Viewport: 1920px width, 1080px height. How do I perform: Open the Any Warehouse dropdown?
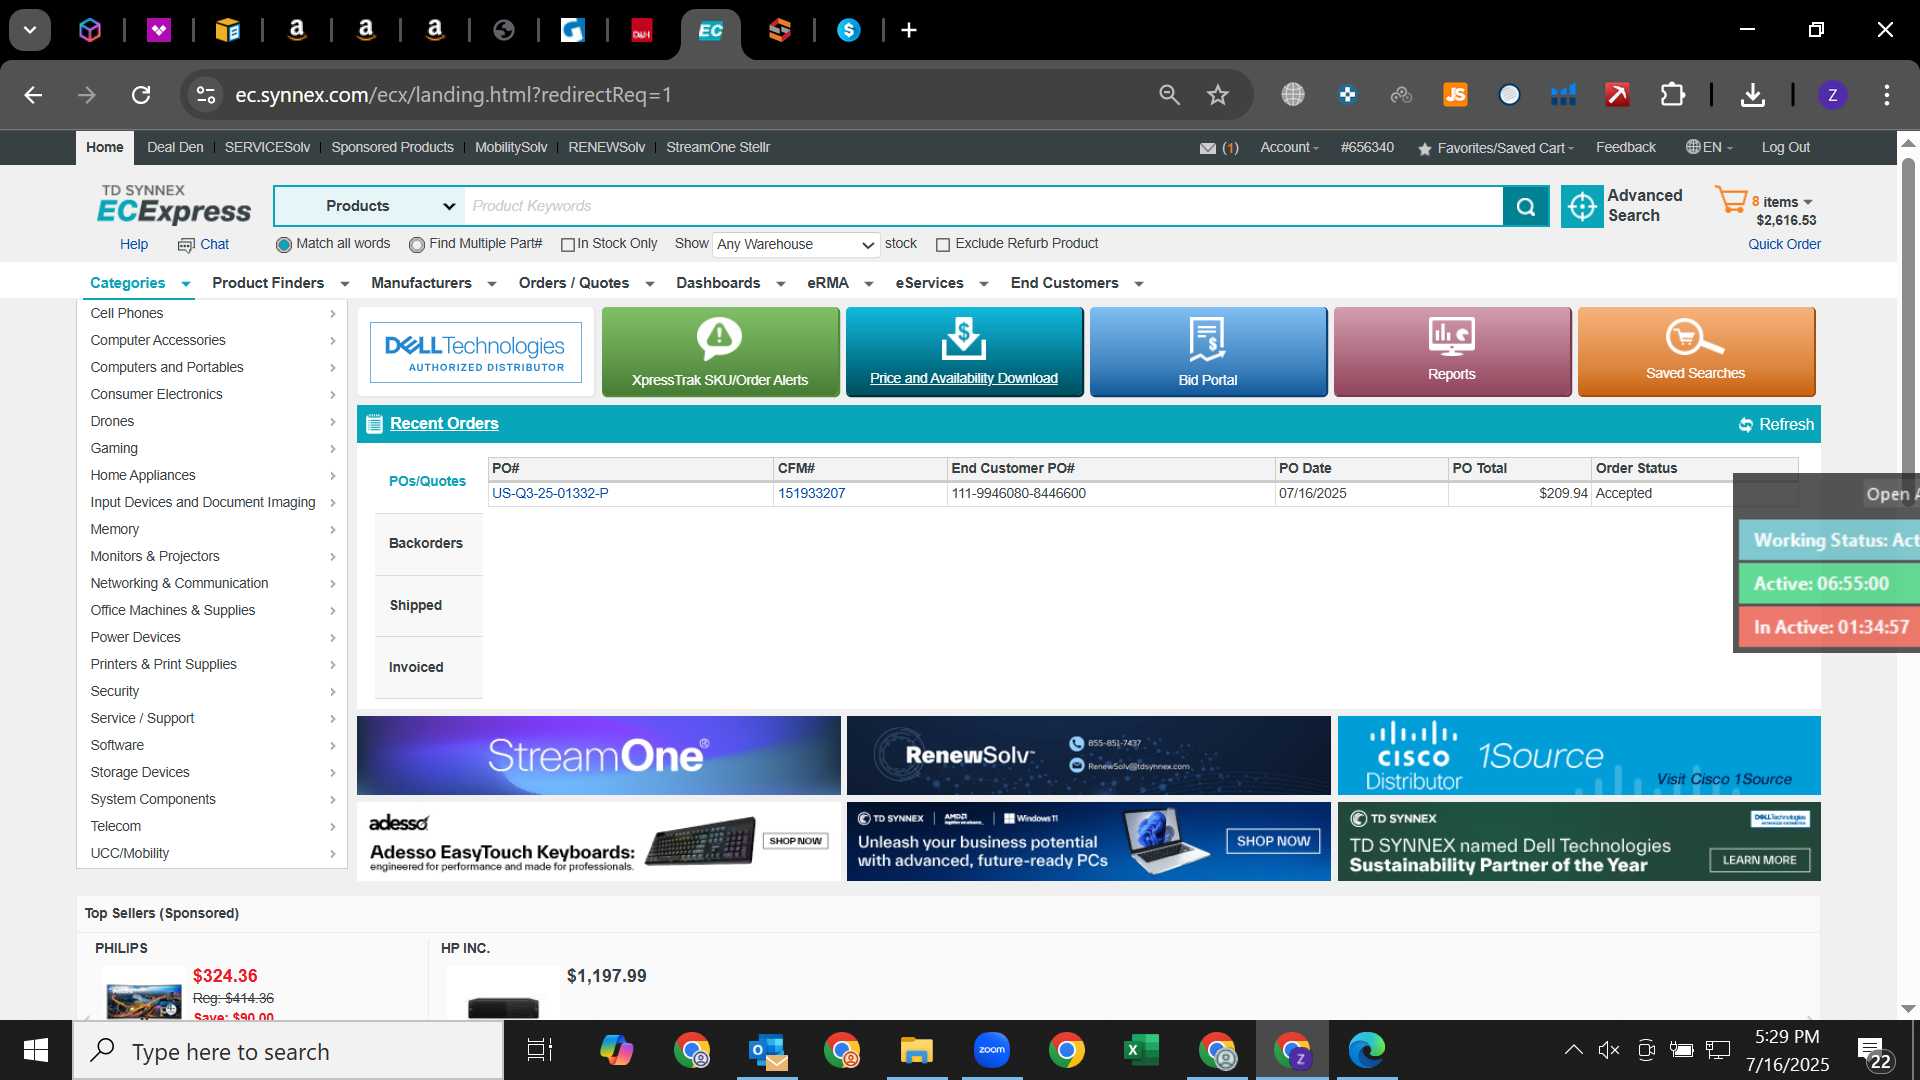click(796, 245)
